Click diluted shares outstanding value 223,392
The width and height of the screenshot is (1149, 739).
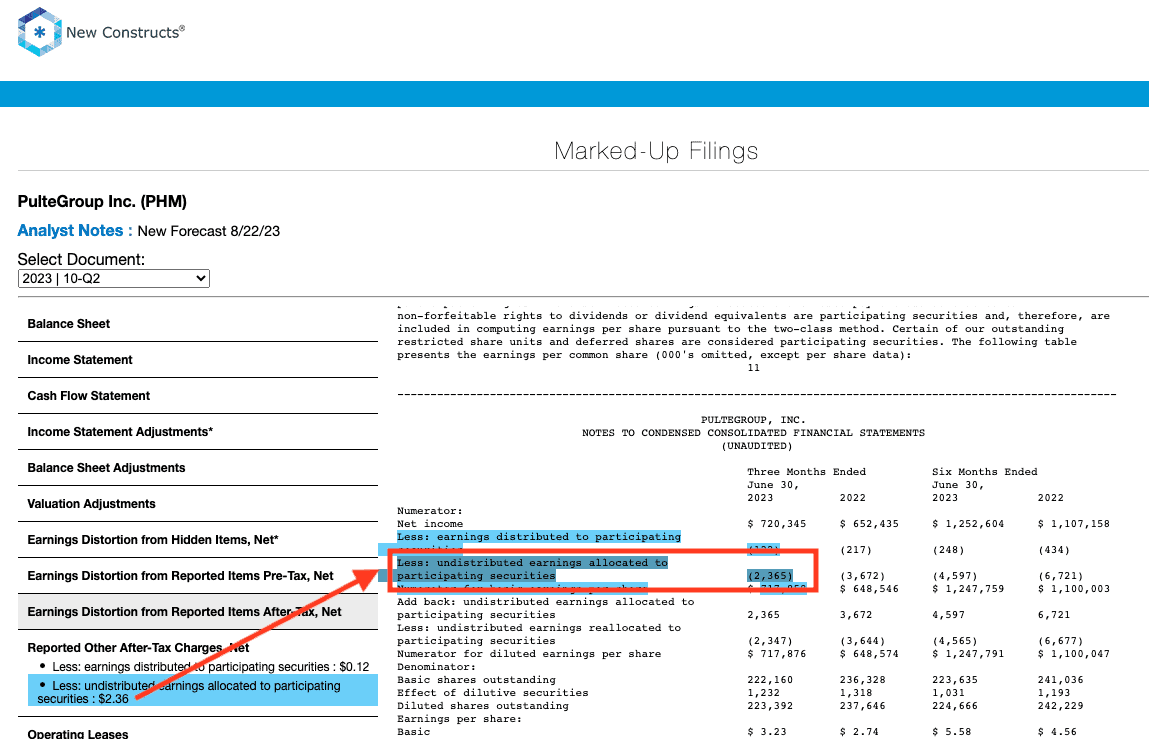pos(770,706)
